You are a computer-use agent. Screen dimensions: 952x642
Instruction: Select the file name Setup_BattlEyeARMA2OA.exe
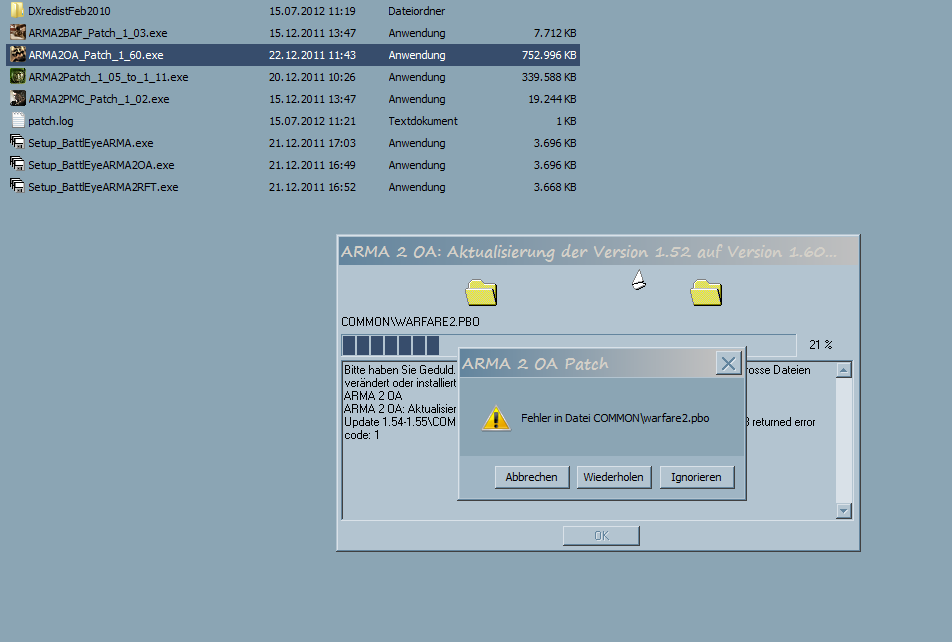pyautogui.click(x=101, y=165)
